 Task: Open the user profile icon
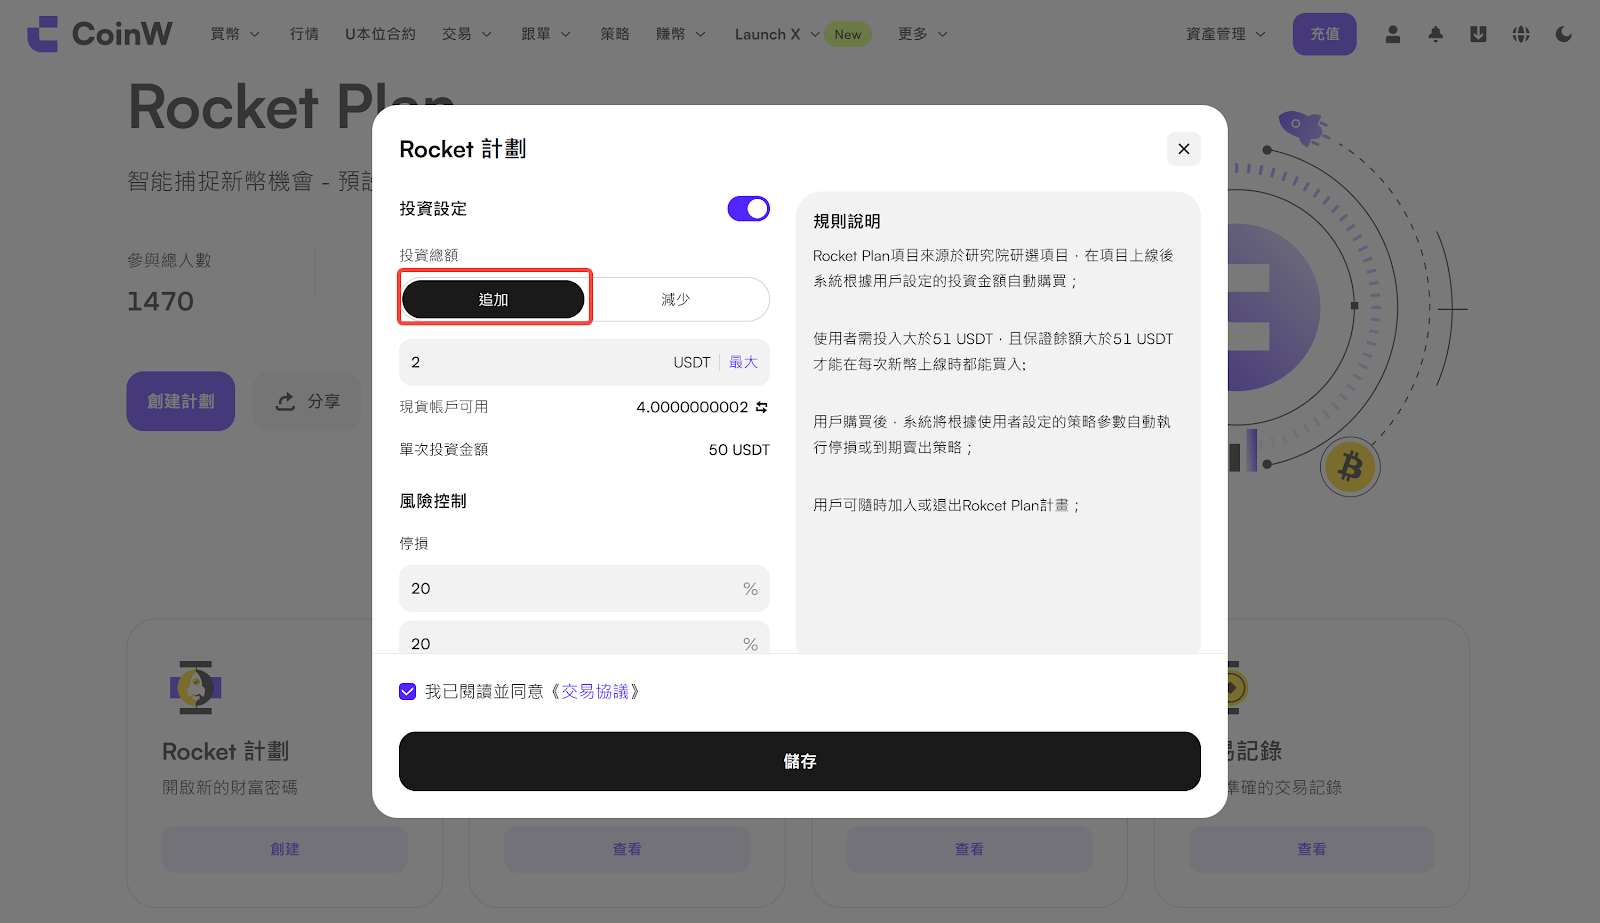click(x=1392, y=34)
